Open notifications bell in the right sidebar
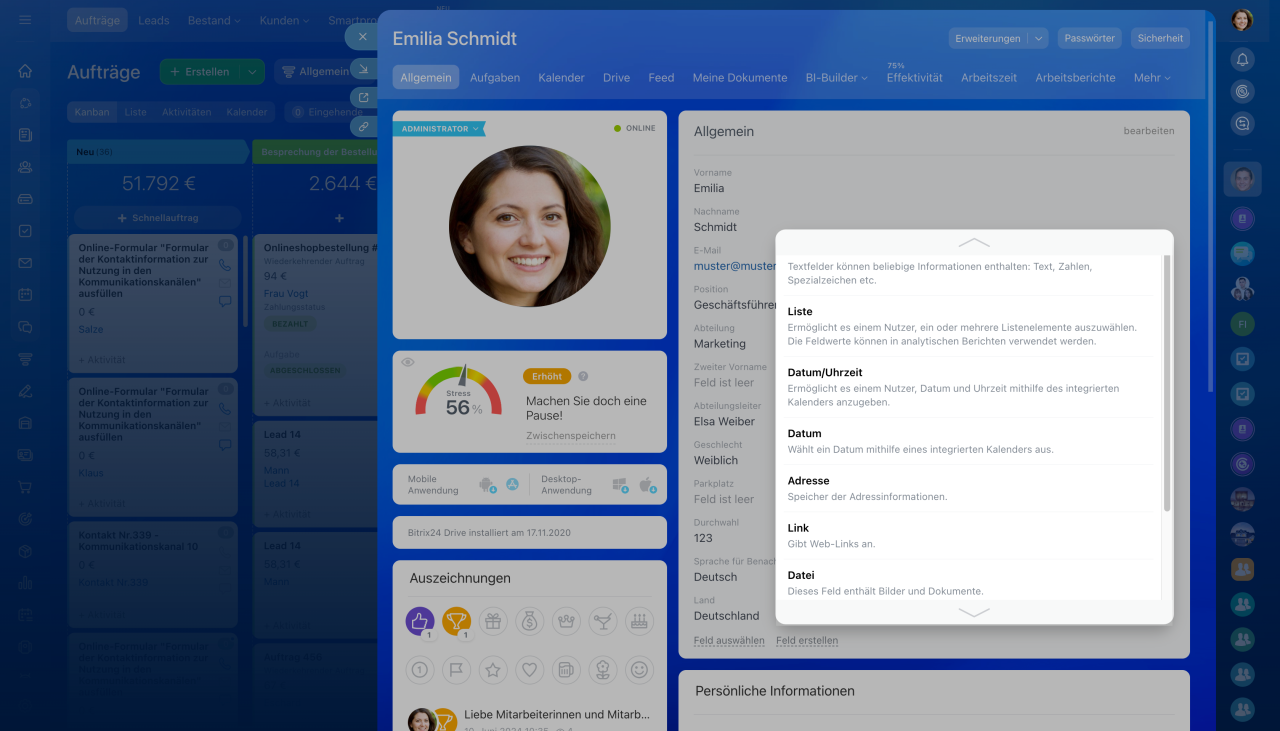The image size is (1280, 731). [1242, 59]
